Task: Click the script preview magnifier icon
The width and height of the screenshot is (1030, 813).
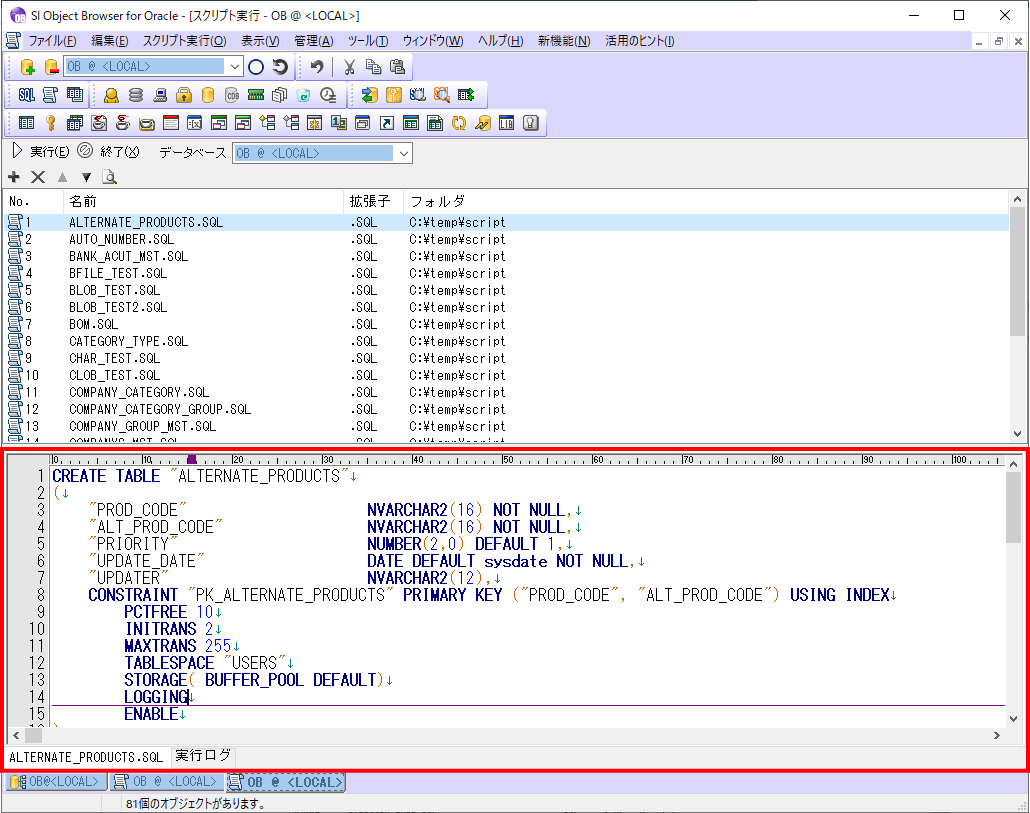Action: 109,177
